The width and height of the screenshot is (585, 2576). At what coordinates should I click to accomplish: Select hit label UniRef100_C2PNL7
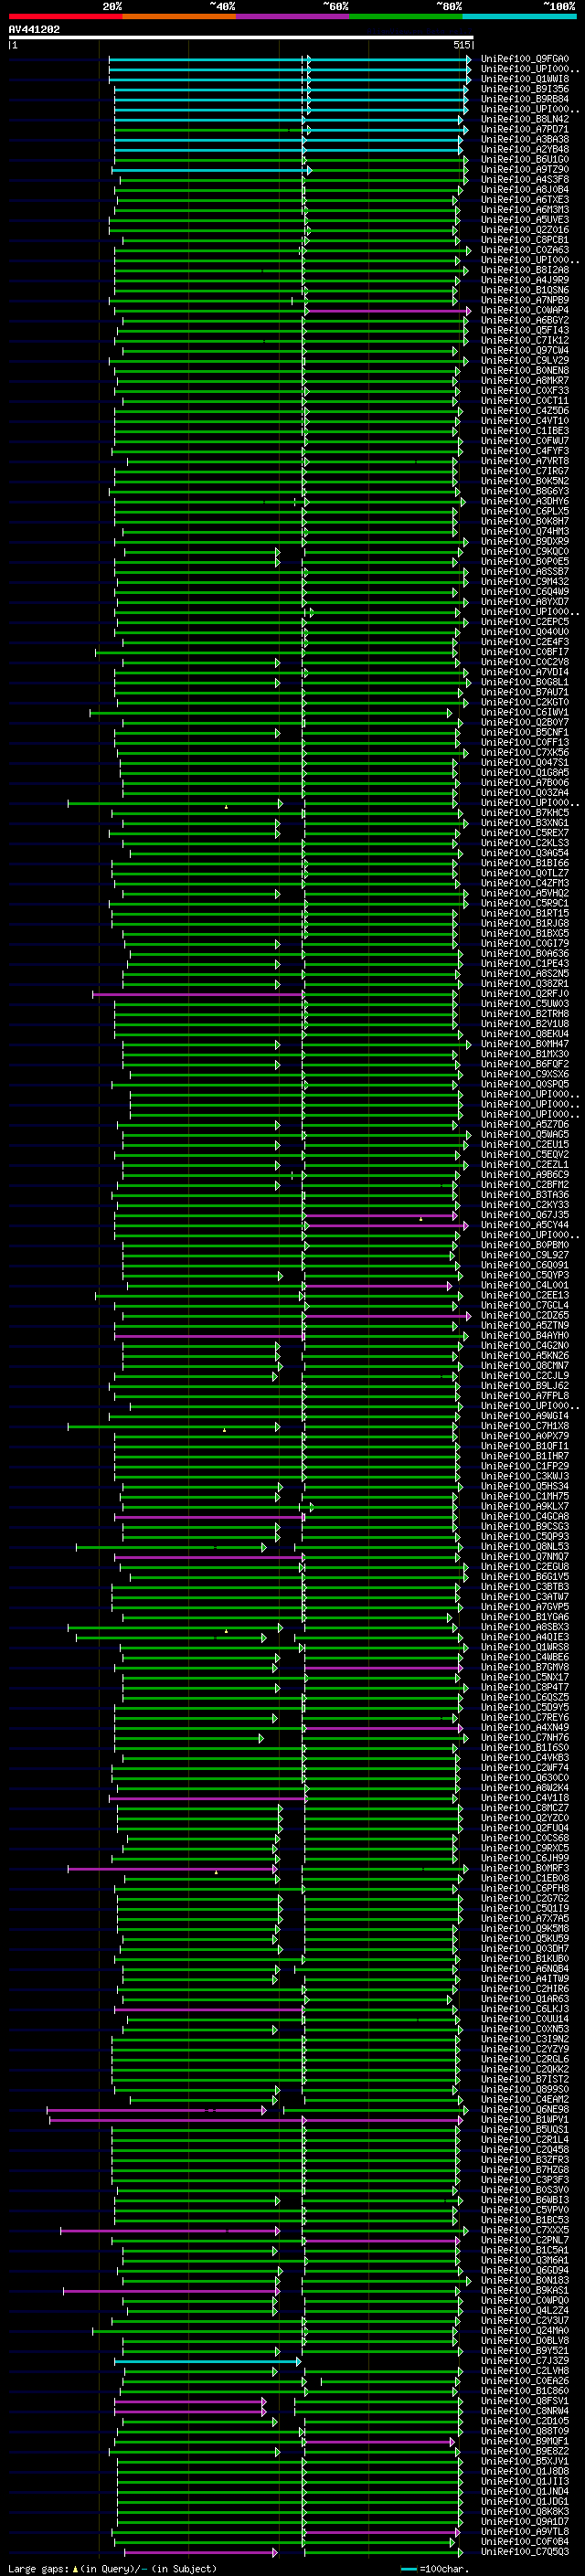click(525, 2240)
